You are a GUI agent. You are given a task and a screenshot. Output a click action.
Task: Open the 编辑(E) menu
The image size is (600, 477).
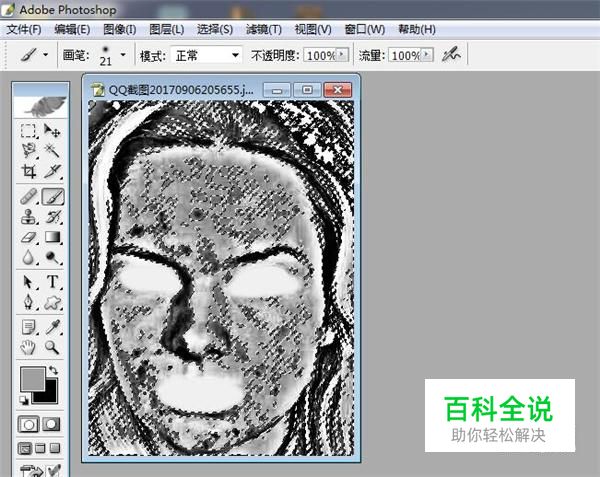click(72, 29)
